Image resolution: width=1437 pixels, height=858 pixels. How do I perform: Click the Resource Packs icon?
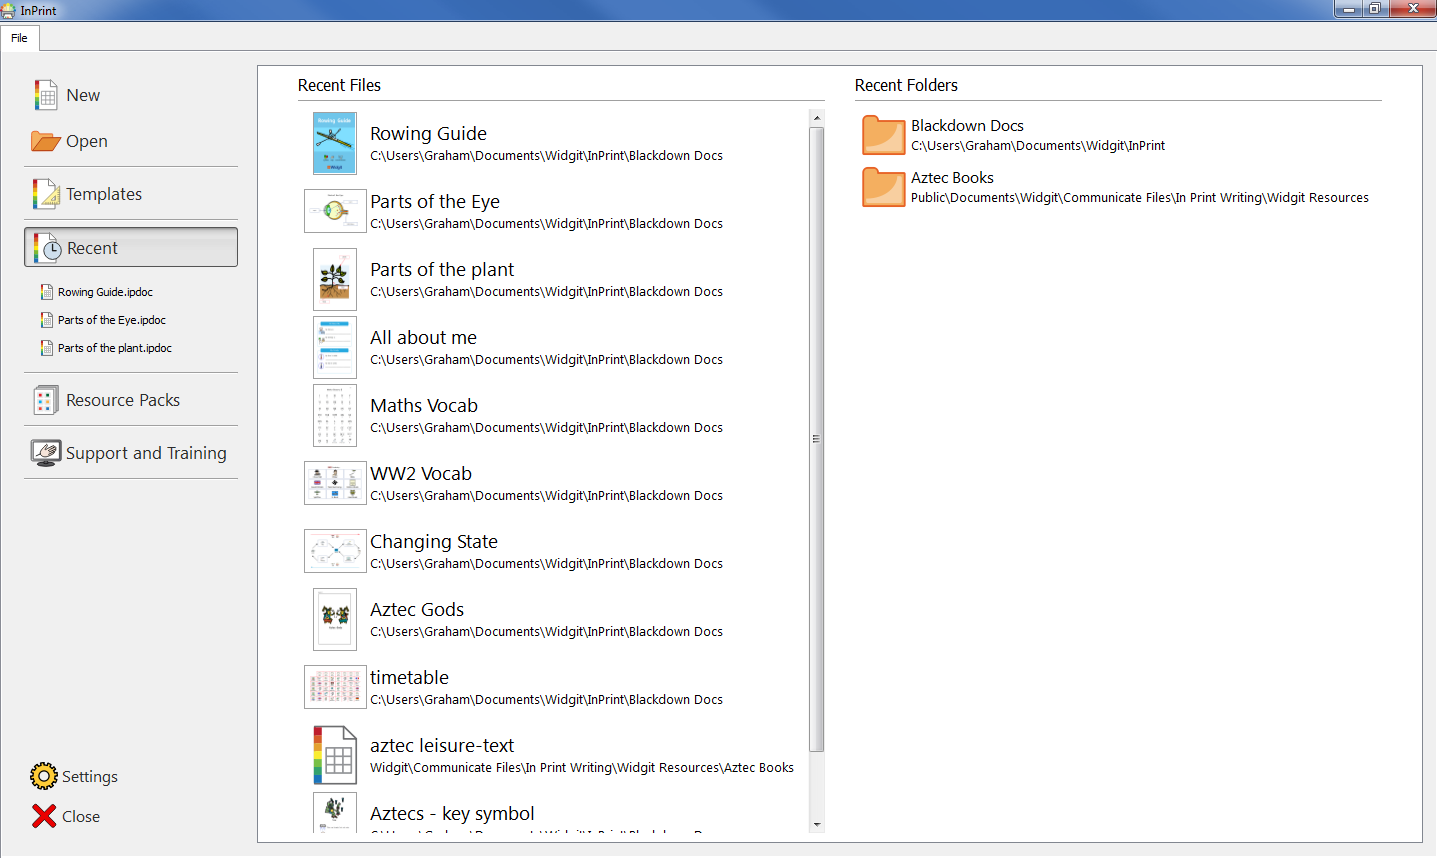[x=46, y=400]
